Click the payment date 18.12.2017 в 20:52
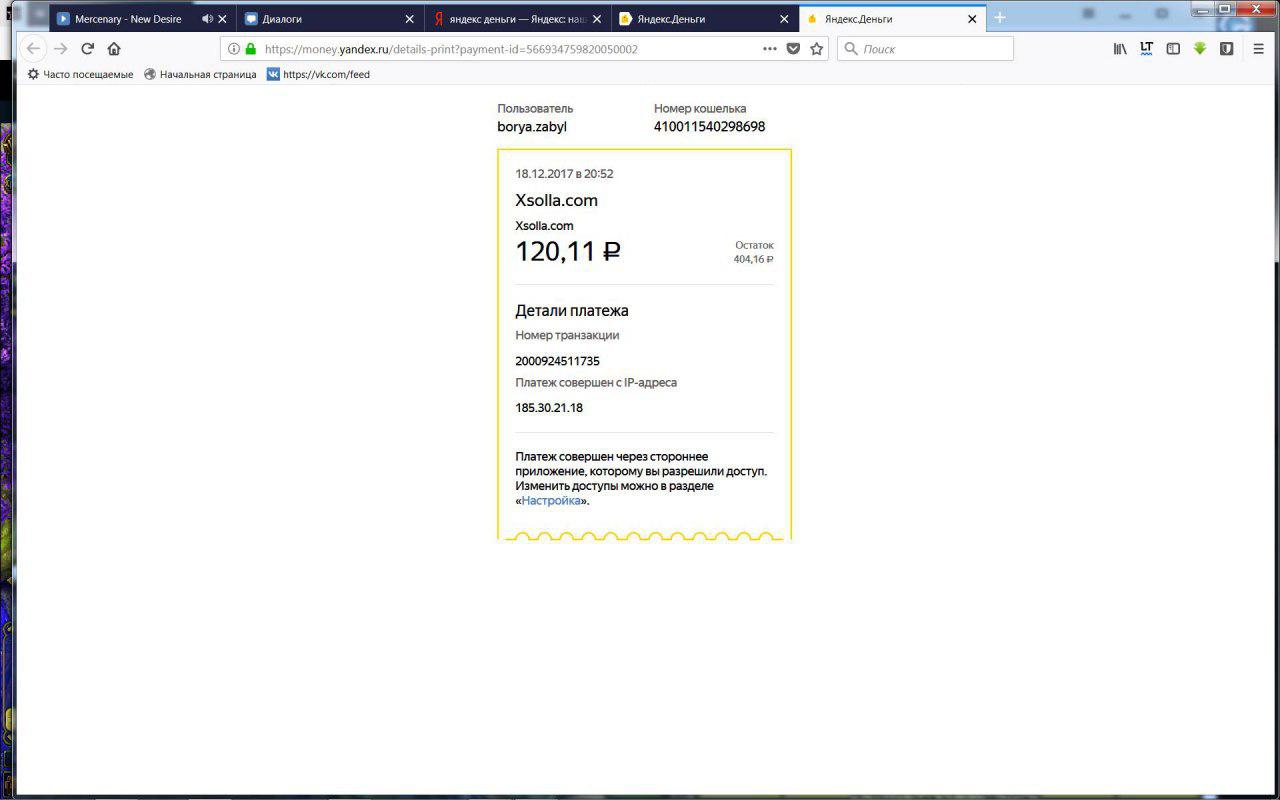This screenshot has height=800, width=1280. (x=564, y=174)
